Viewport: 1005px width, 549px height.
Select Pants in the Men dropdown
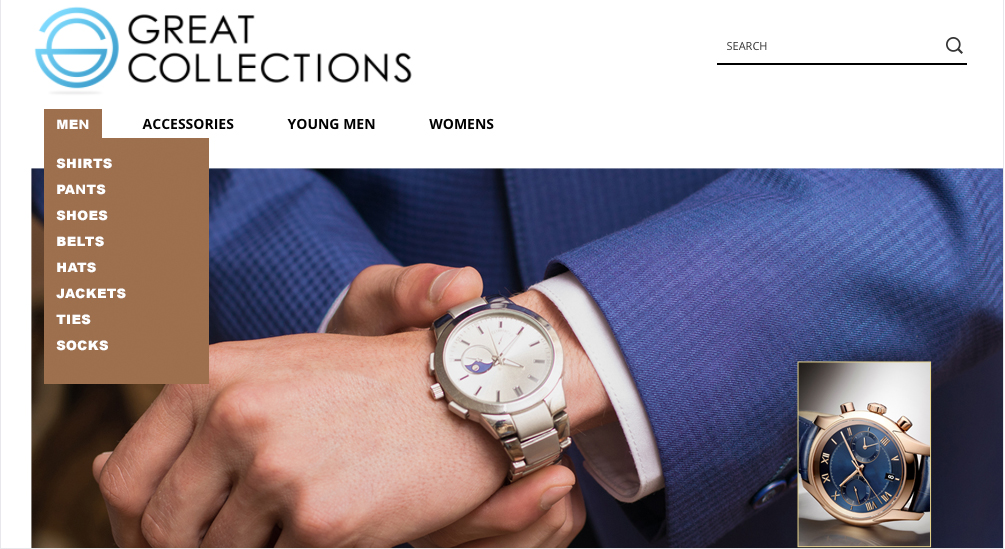pos(81,190)
